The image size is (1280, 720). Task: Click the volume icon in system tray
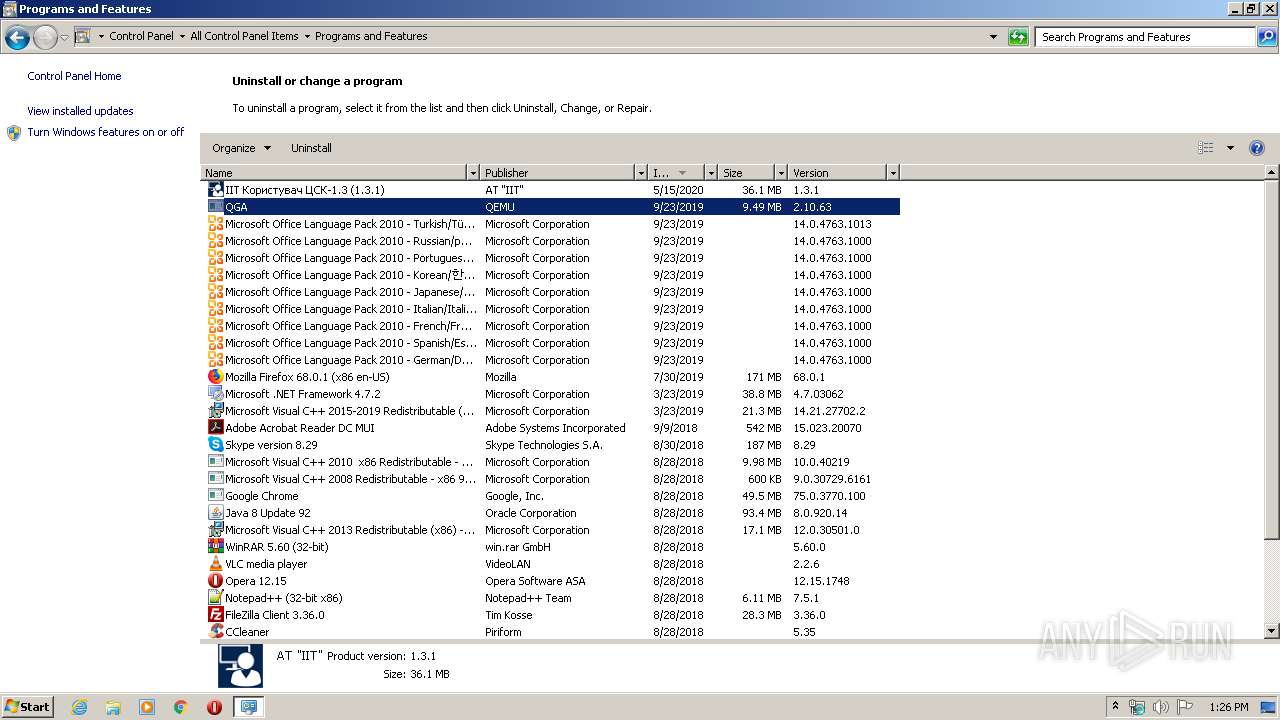1161,707
